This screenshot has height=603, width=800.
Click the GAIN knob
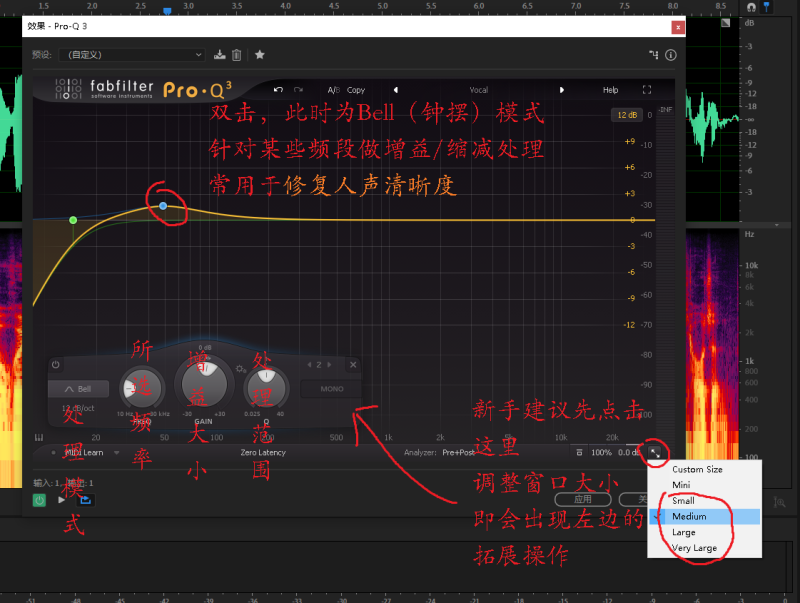tap(203, 386)
